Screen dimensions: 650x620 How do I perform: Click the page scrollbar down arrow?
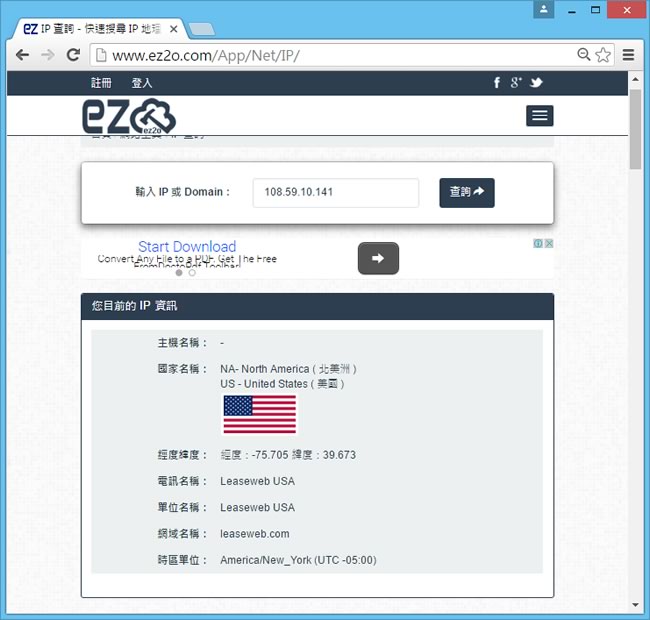pyautogui.click(x=635, y=605)
